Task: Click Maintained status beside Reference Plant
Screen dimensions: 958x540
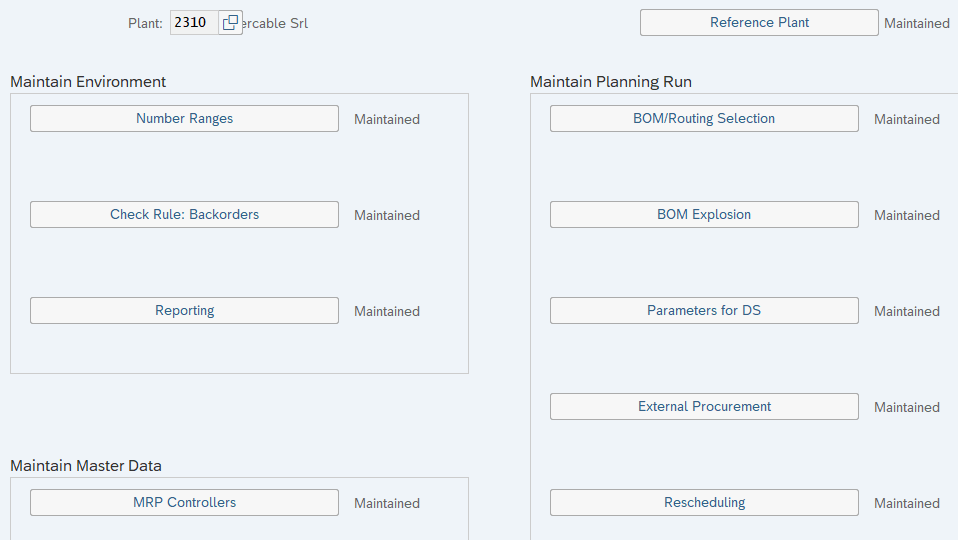Action: [917, 24]
